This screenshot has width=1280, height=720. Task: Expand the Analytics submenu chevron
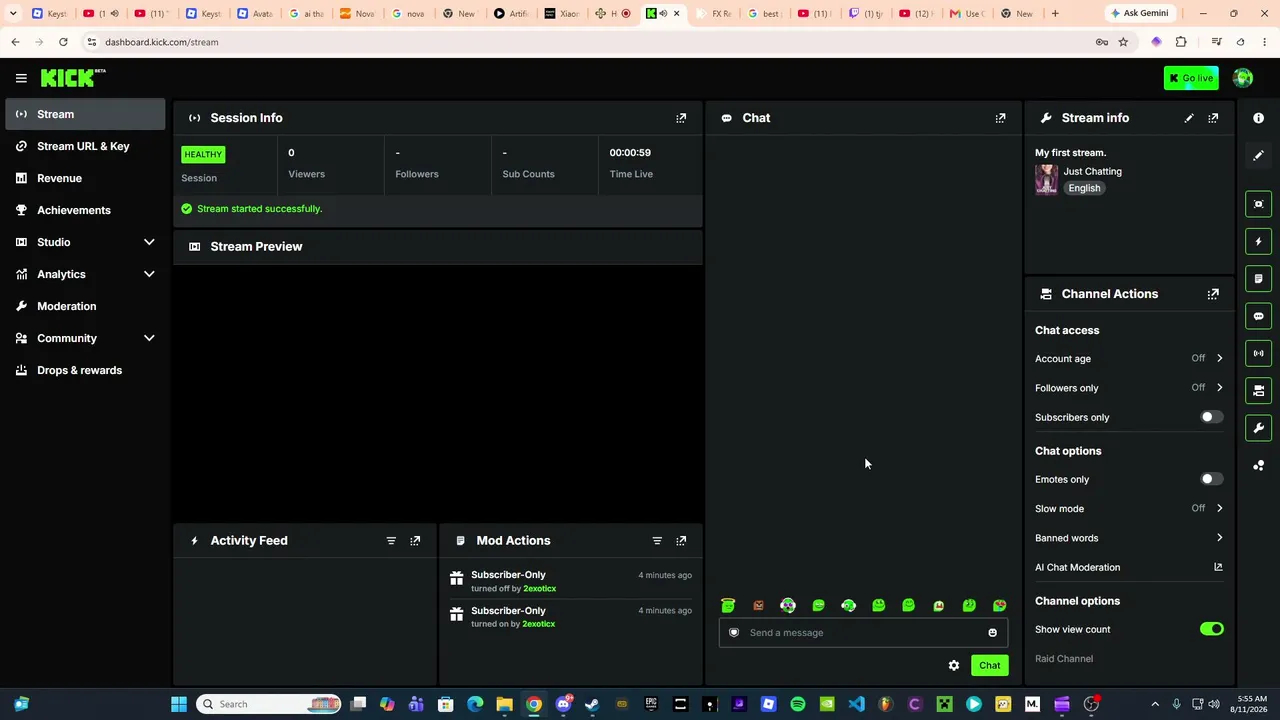coord(149,274)
